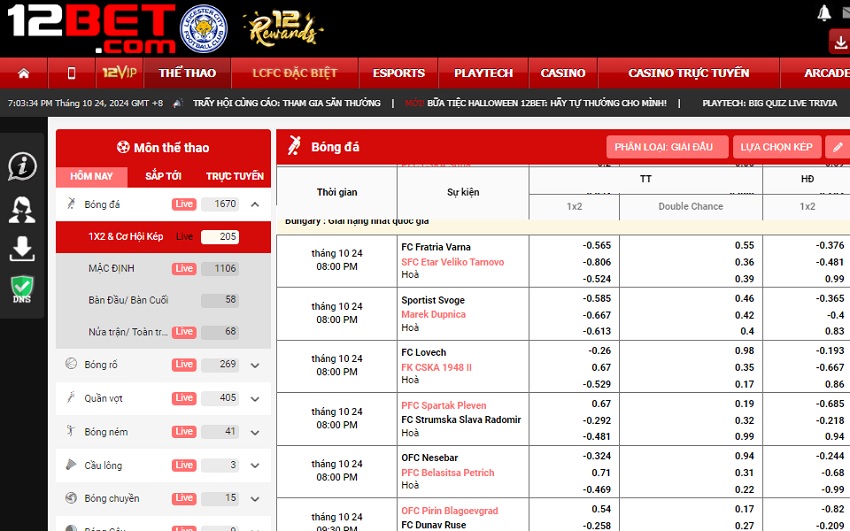Viewport: 850px width, 531px height.
Task: Click 0.71 odds for PFC Belasitsa Petrich
Action: (x=601, y=473)
